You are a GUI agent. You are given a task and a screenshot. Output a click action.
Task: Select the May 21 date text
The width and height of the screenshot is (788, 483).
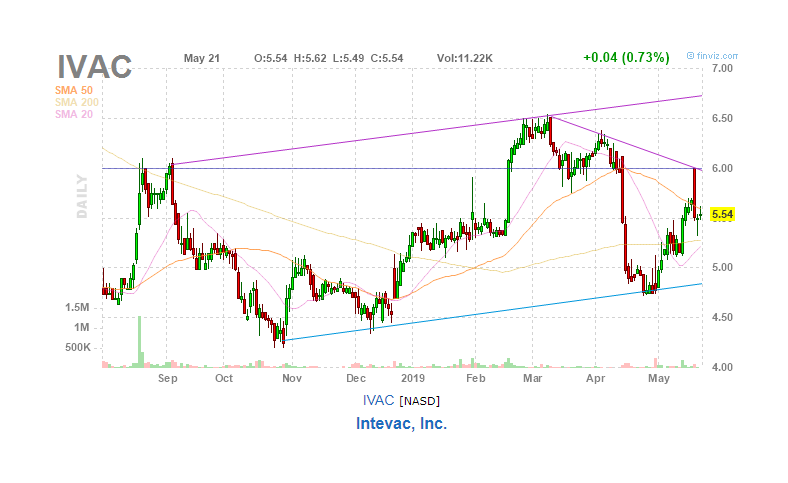(x=202, y=58)
